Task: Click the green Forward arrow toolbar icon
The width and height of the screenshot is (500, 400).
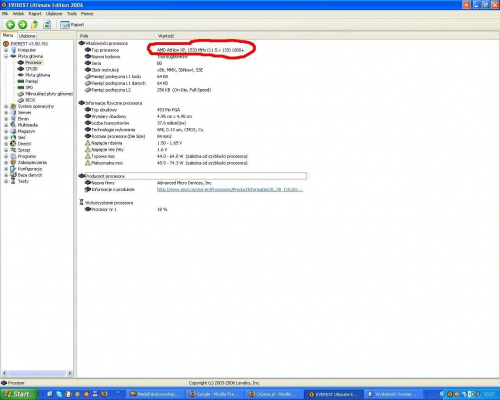Action: [22, 24]
